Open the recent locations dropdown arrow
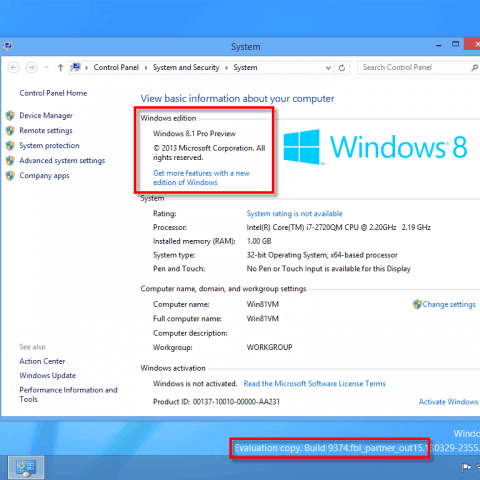This screenshot has width=480, height=480. coord(47,68)
